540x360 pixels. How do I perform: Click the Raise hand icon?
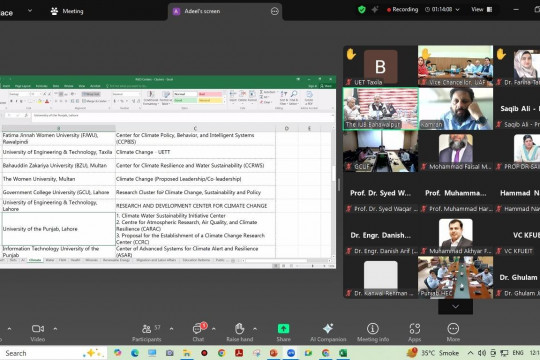[239, 329]
